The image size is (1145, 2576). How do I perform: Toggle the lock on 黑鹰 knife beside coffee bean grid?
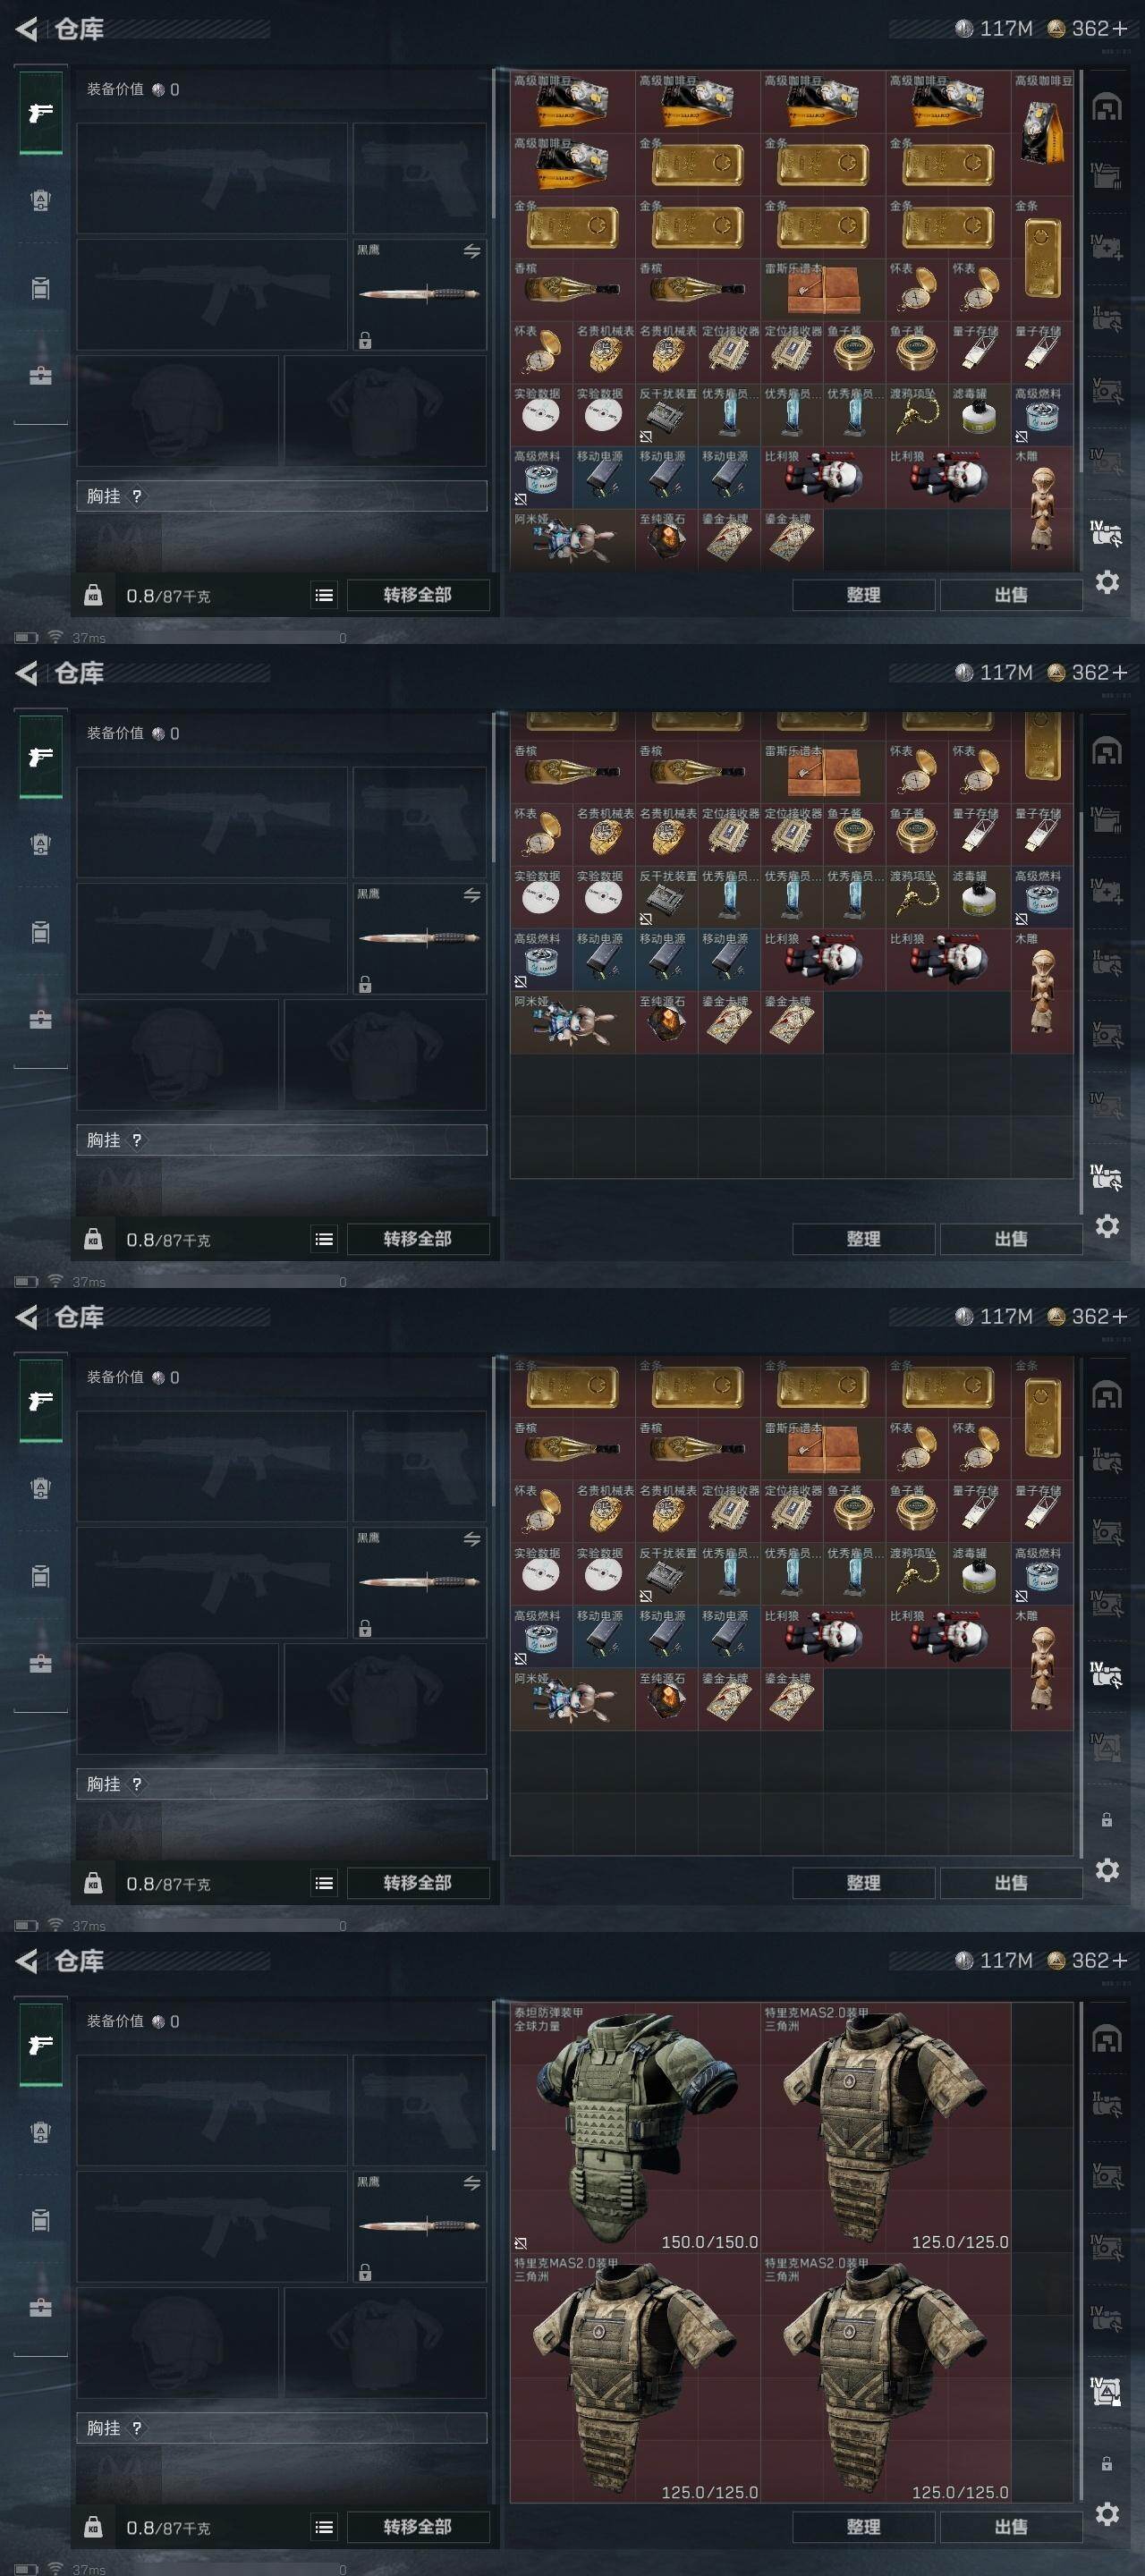point(365,340)
